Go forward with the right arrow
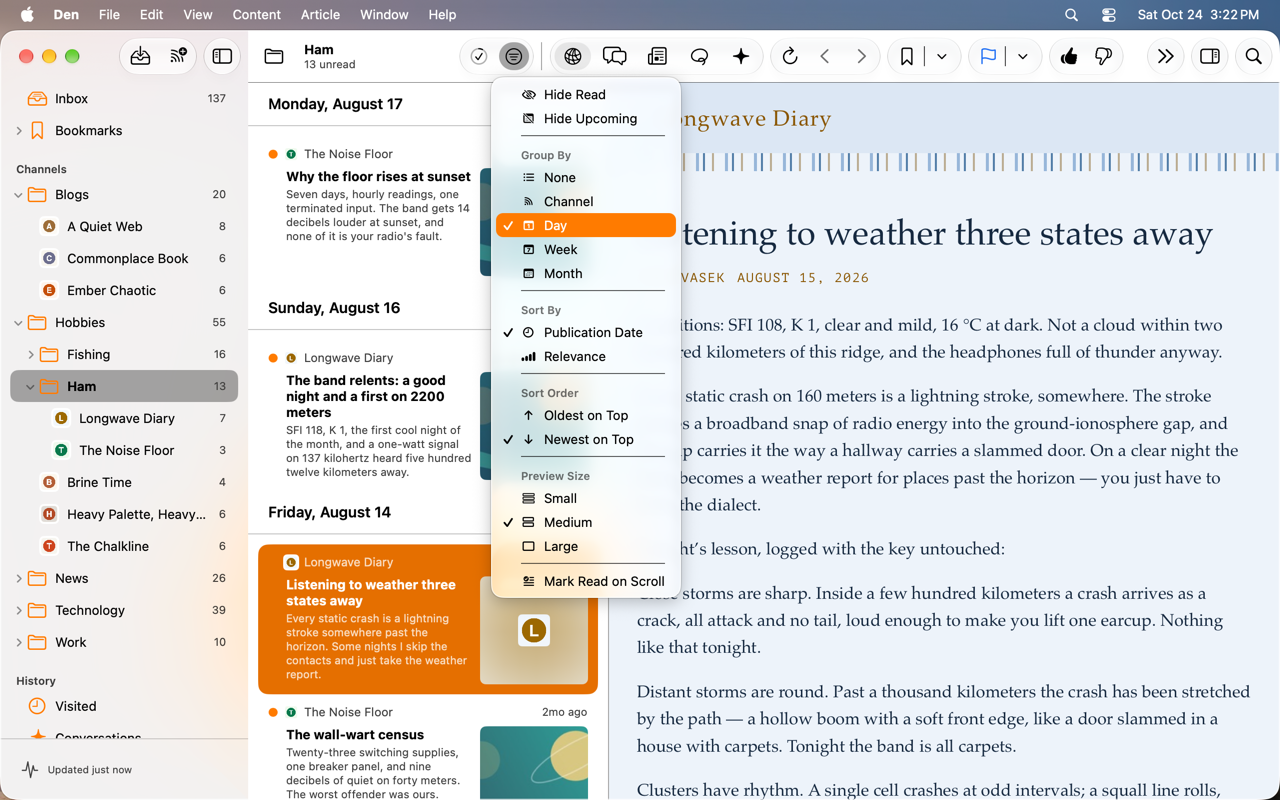The image size is (1280, 800). click(x=861, y=57)
